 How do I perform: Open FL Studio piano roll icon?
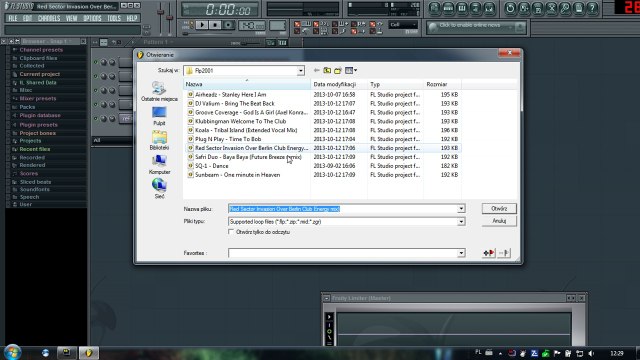462,8
